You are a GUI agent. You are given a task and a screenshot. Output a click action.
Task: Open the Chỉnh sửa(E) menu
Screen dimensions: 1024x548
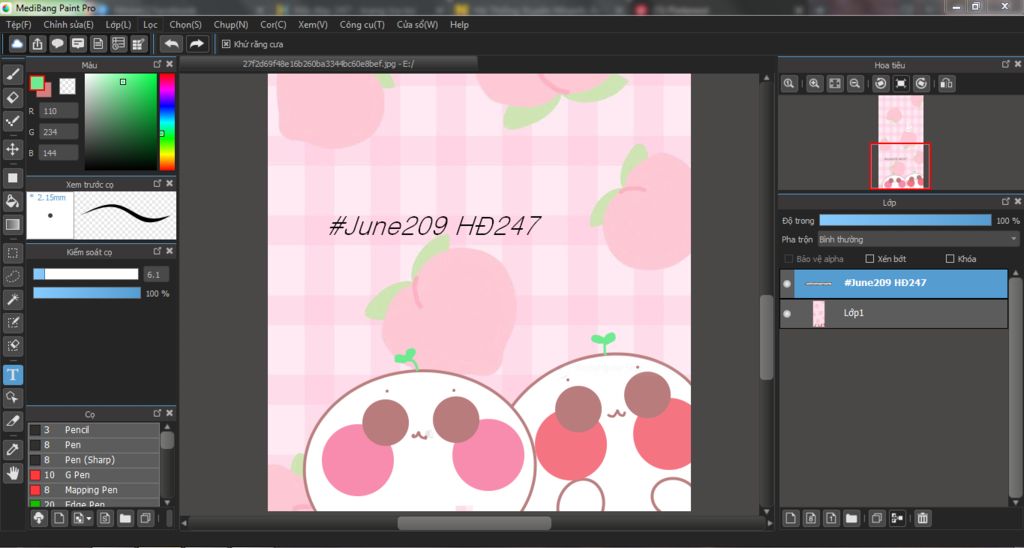pos(69,25)
